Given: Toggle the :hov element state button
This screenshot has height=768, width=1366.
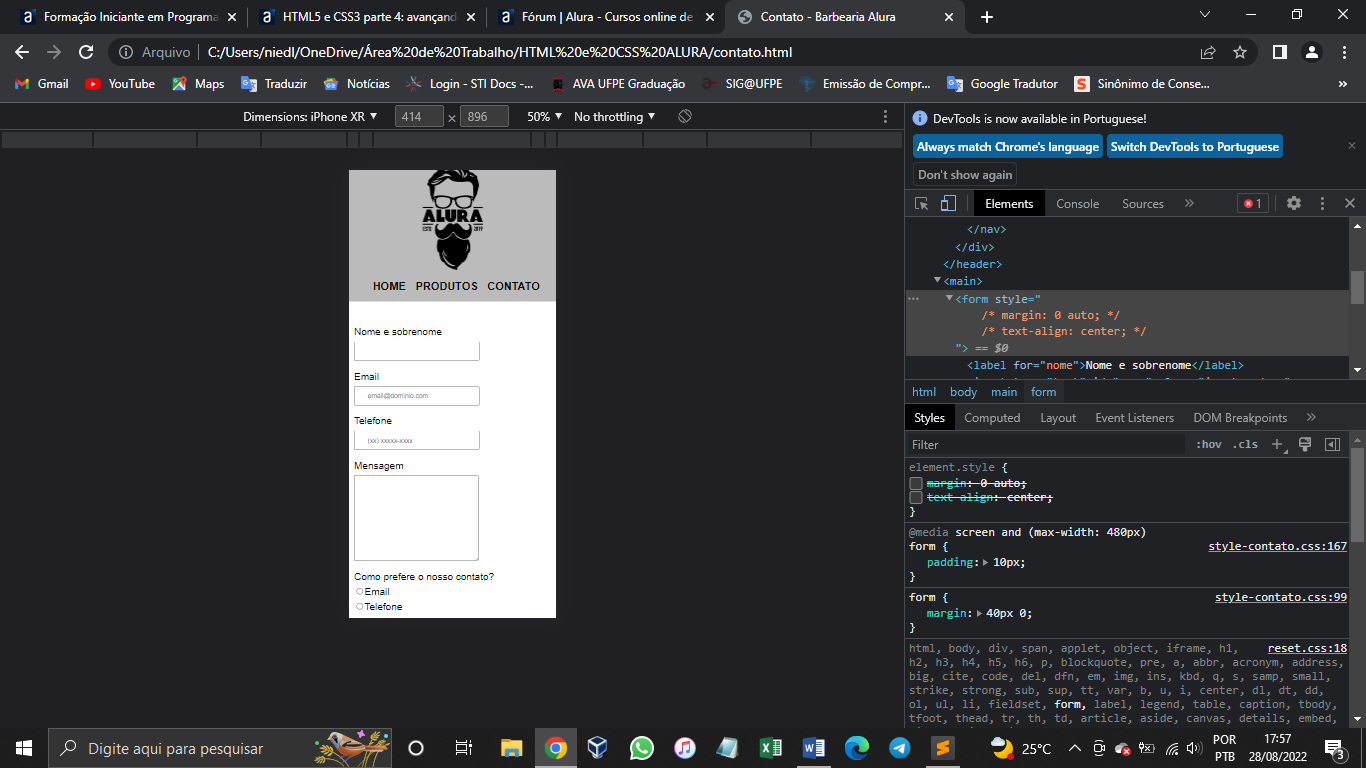Looking at the screenshot, I should pos(1208,444).
